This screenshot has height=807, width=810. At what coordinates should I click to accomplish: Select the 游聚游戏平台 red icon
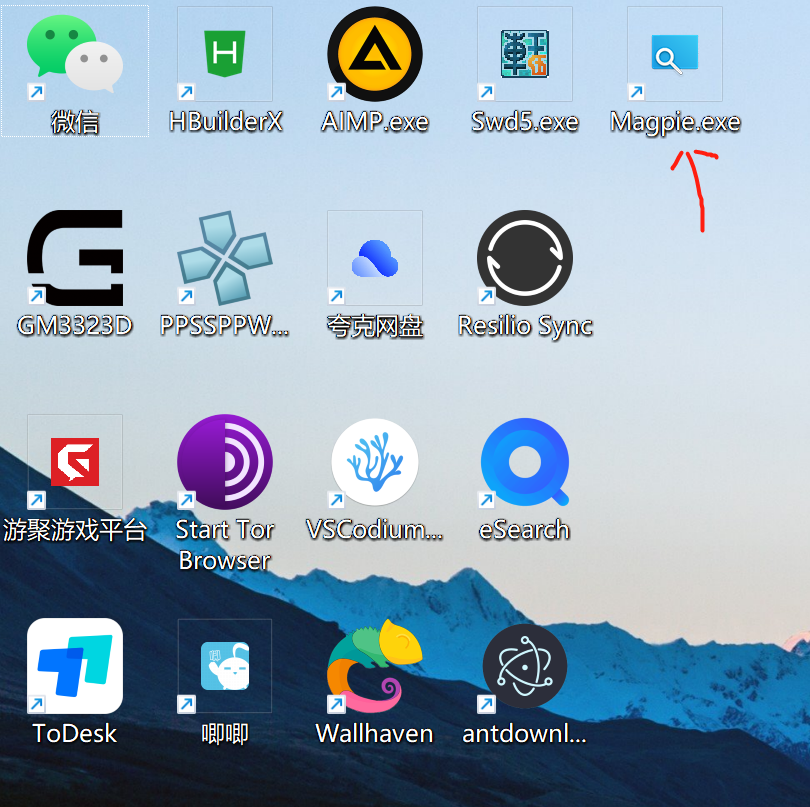[75, 462]
